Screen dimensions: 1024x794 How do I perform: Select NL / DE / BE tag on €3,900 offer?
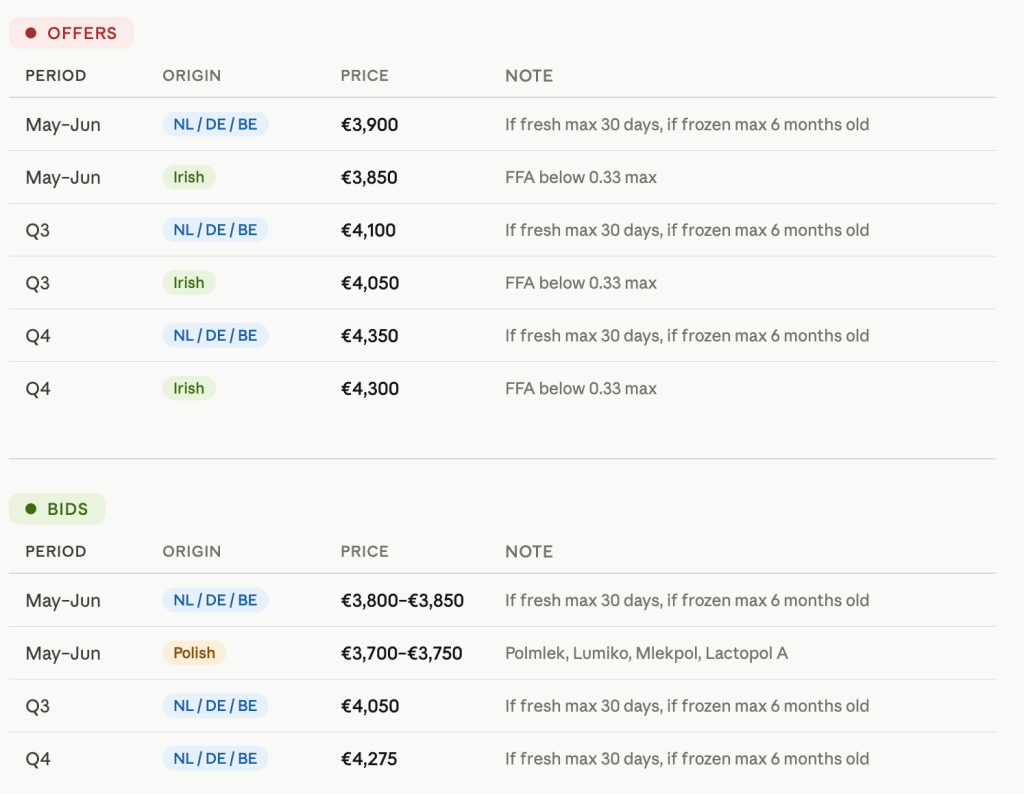(x=215, y=125)
